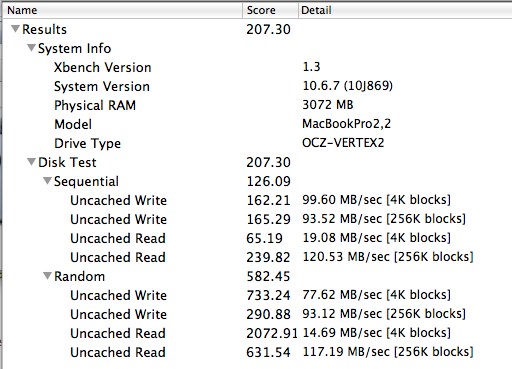Click the Detail column header
This screenshot has width=512, height=369.
click(405, 10)
